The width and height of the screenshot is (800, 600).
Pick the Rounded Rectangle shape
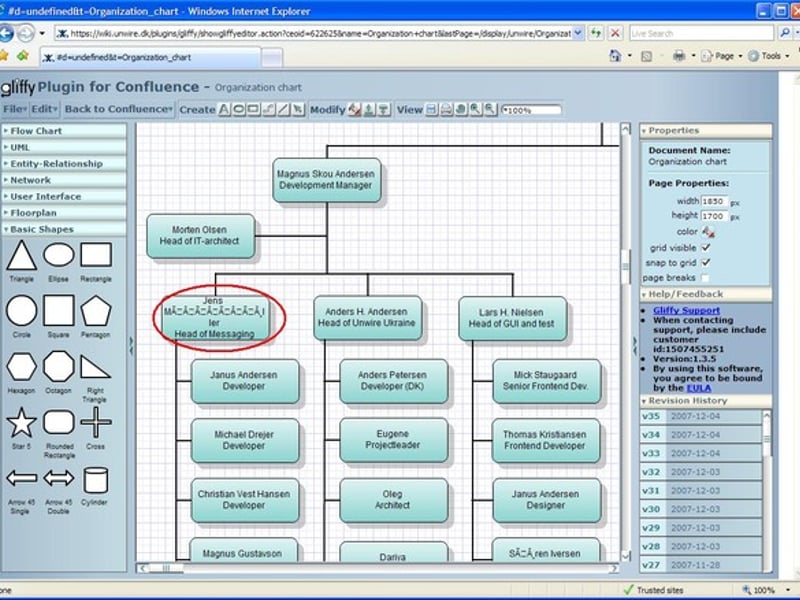click(x=59, y=422)
